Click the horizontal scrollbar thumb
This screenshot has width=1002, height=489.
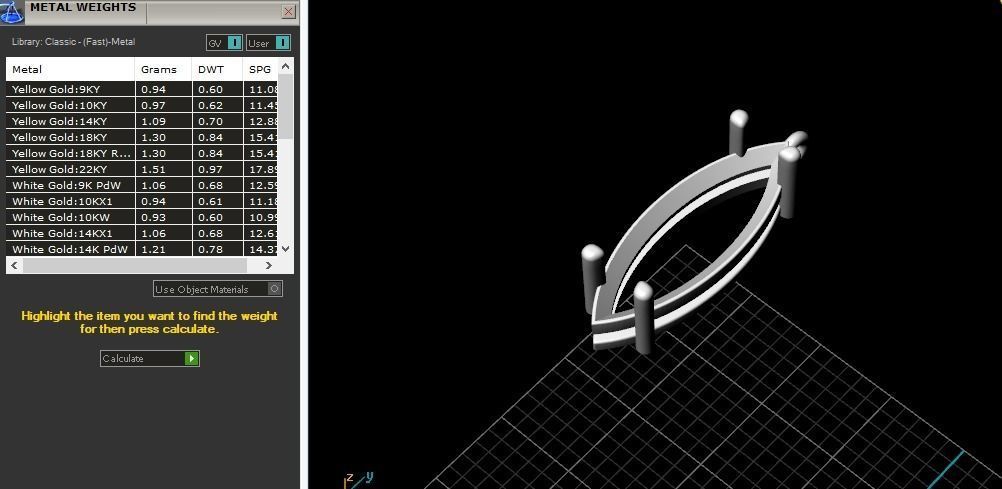pyautogui.click(x=135, y=265)
